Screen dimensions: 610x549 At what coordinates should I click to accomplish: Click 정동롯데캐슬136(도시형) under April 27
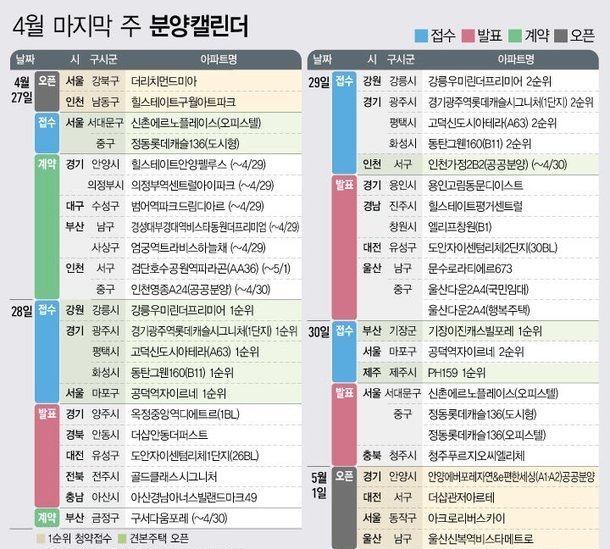[185, 144]
